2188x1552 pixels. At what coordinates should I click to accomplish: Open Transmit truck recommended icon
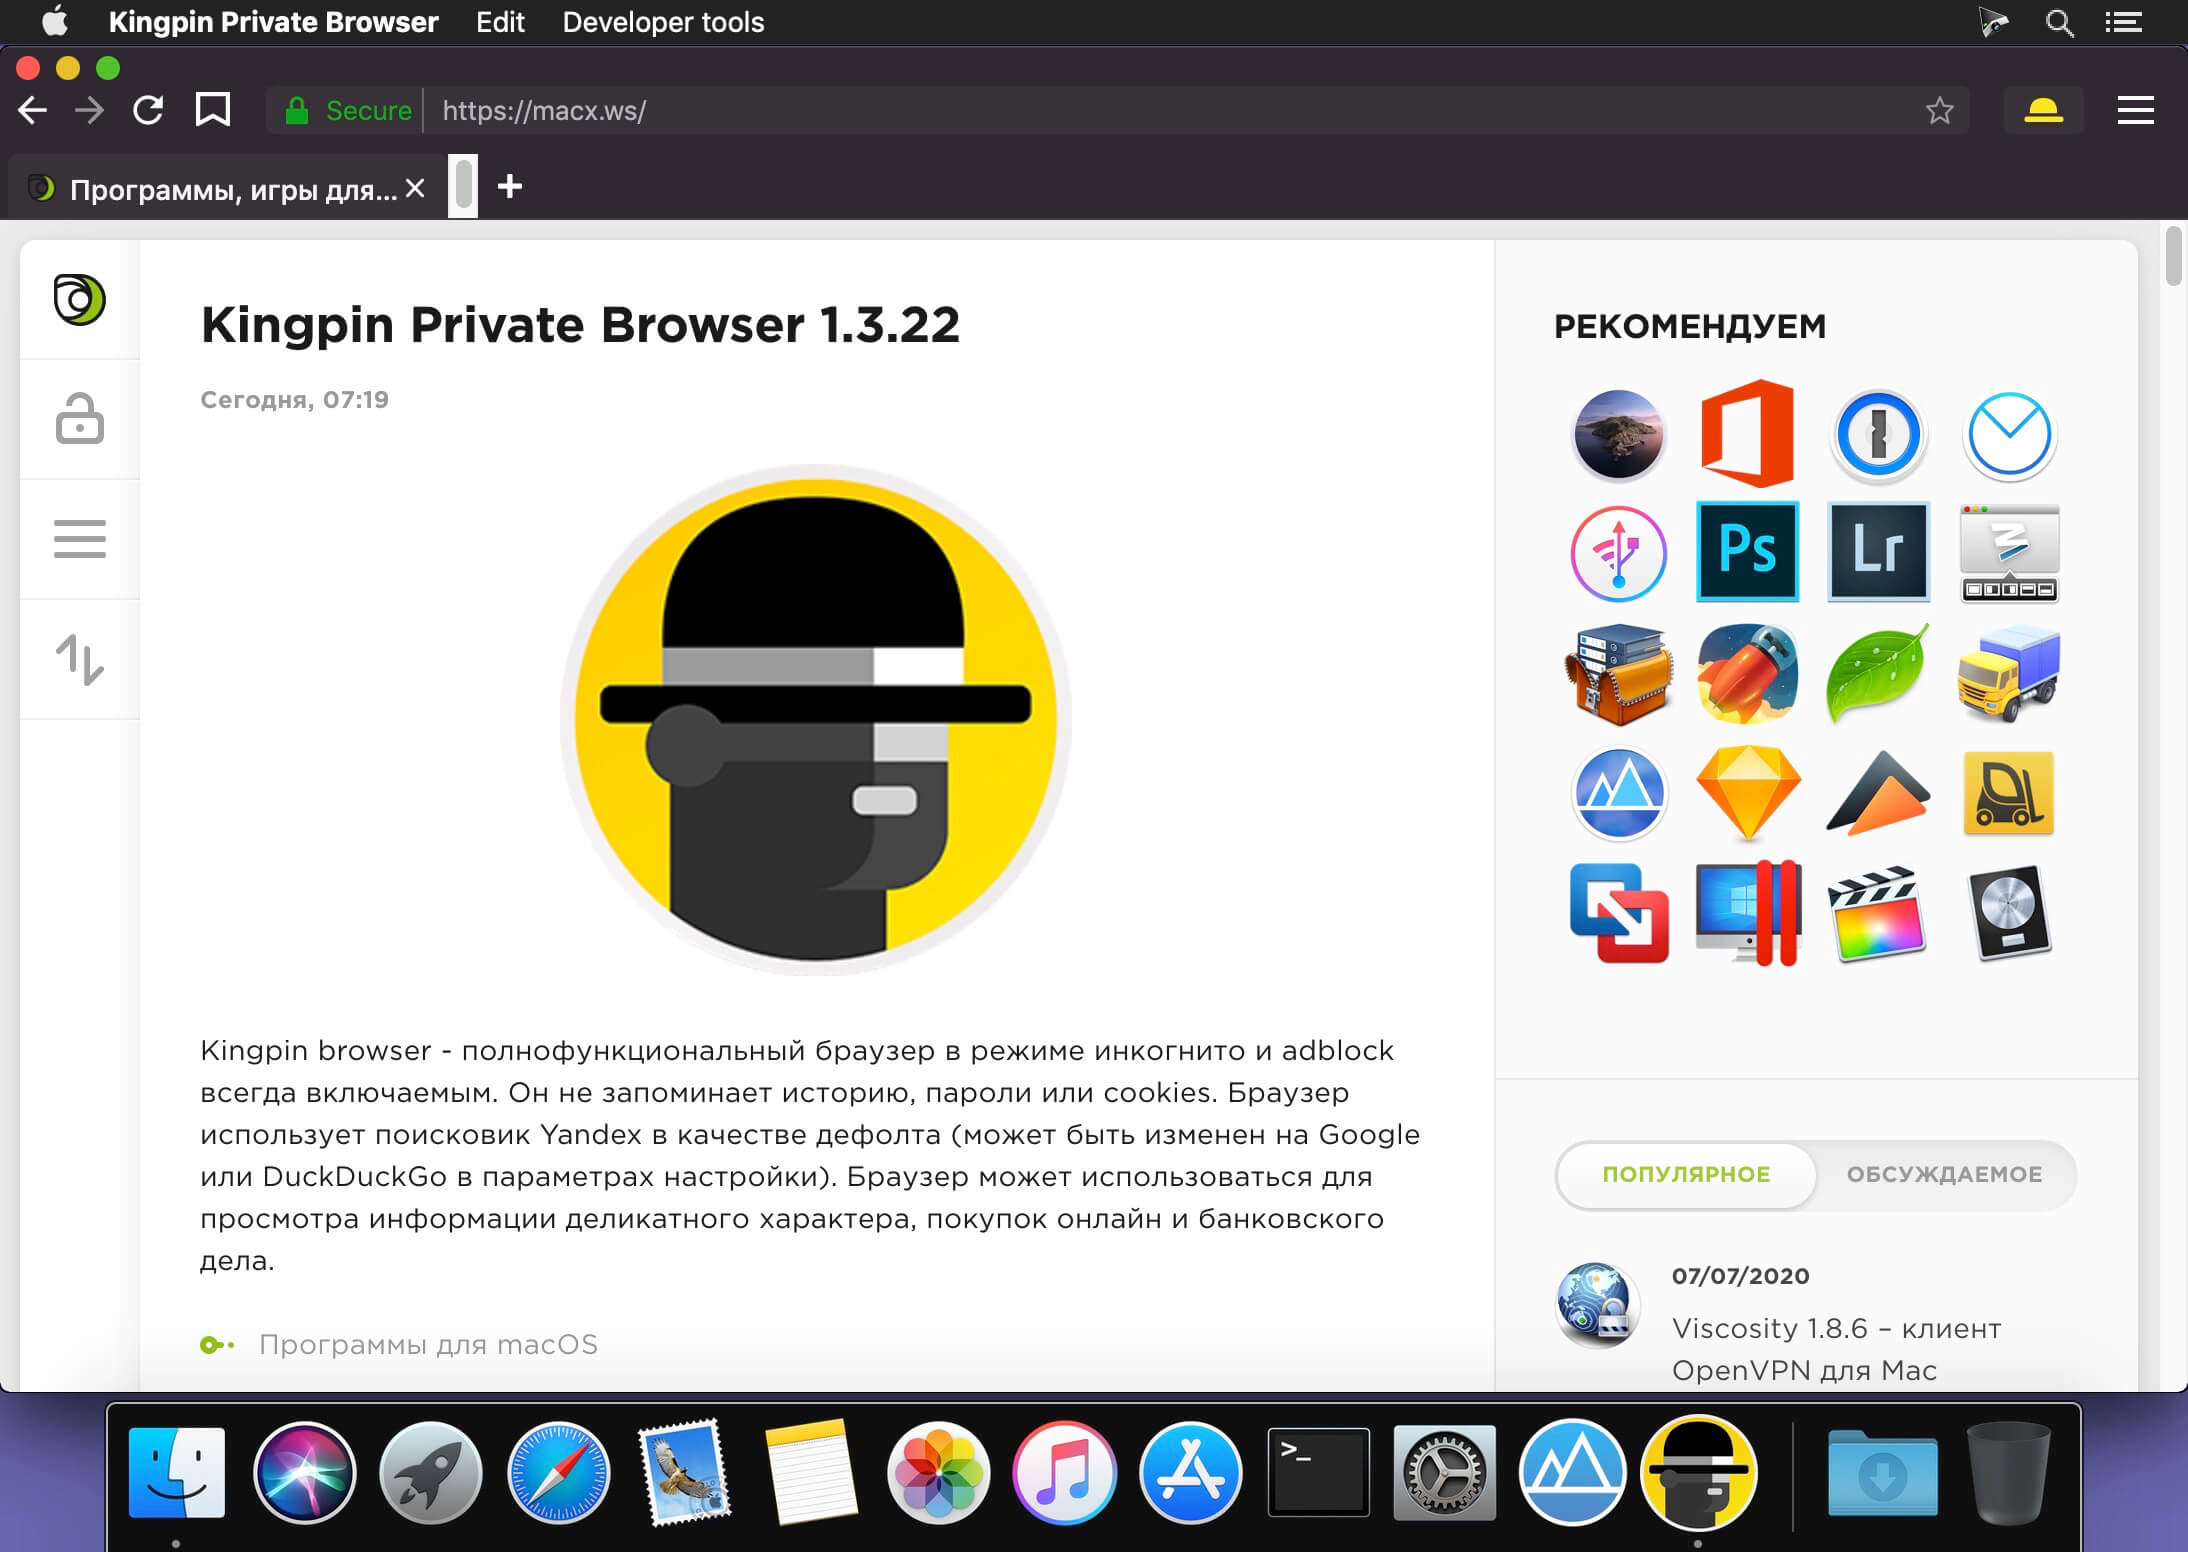2009,673
